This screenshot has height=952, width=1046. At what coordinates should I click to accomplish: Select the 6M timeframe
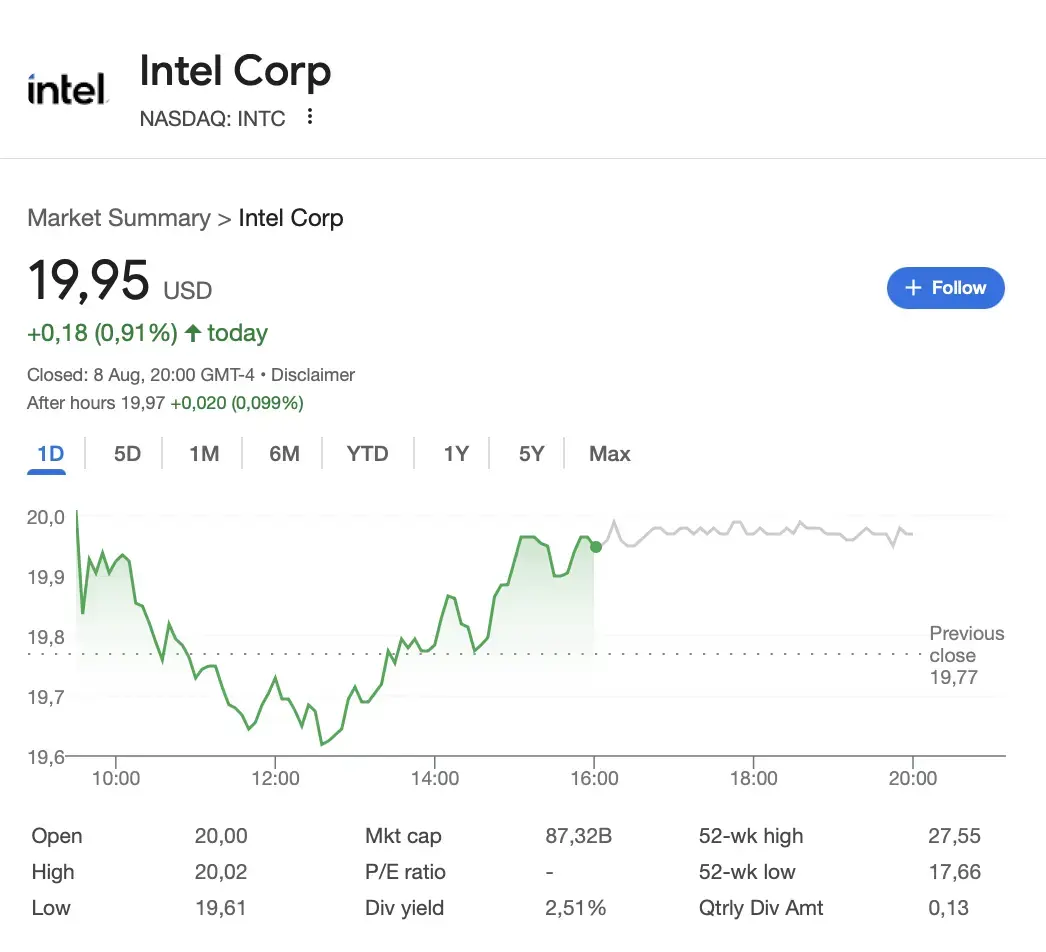click(x=284, y=453)
